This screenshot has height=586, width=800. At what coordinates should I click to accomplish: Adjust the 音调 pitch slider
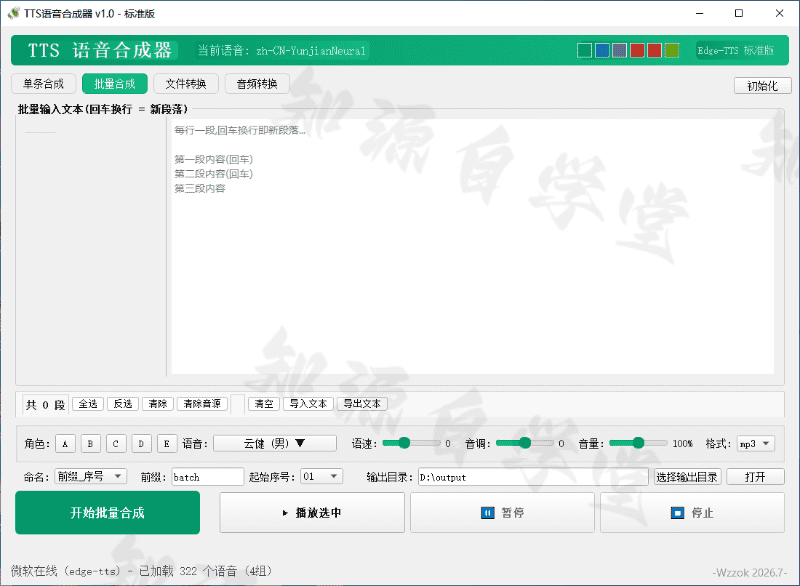(x=524, y=443)
